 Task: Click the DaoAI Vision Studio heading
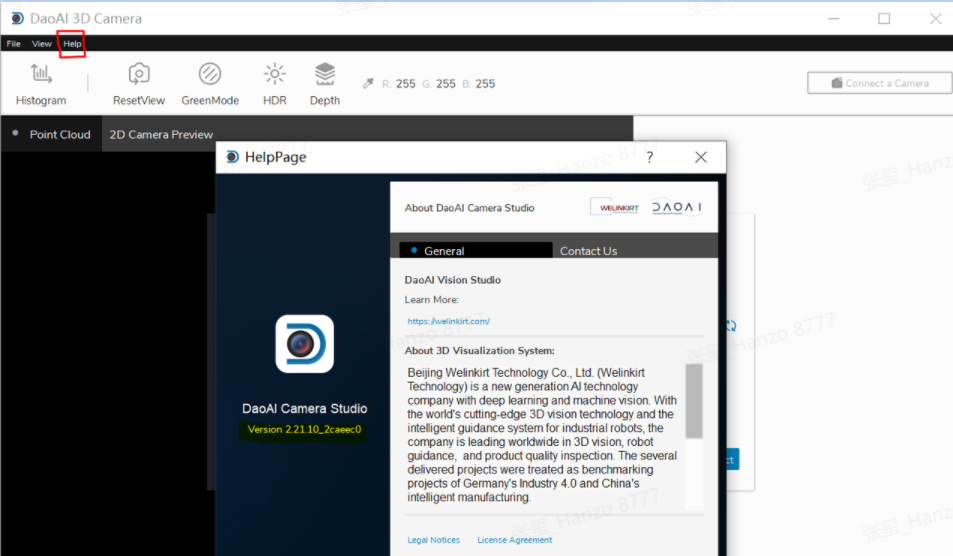coord(453,280)
